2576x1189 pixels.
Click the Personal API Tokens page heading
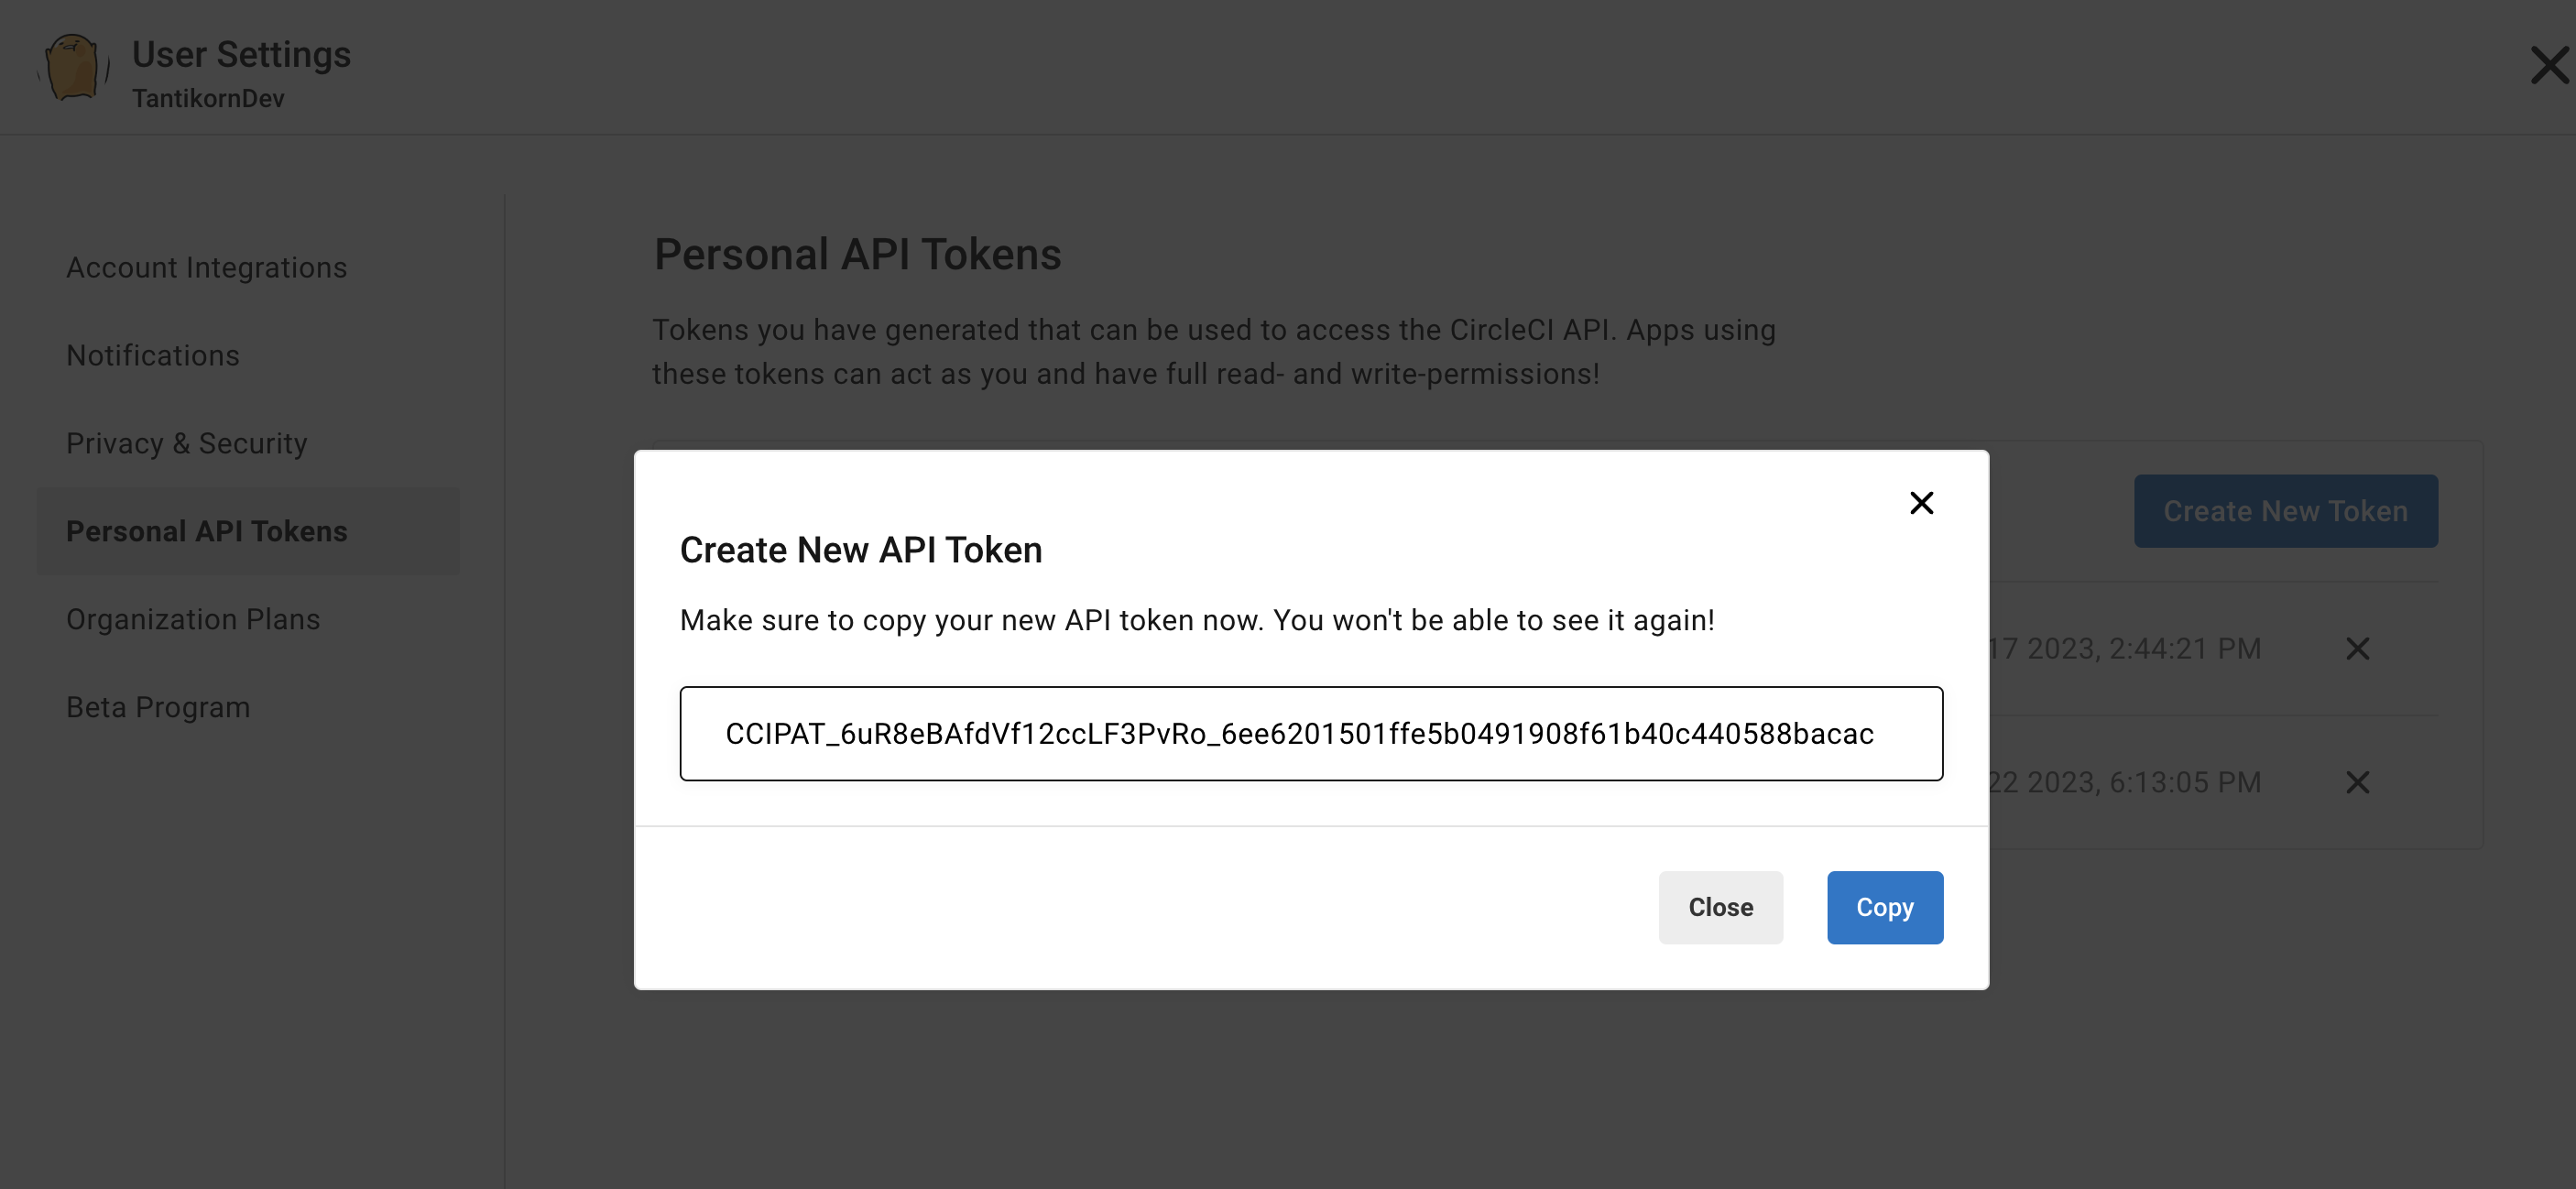[857, 254]
